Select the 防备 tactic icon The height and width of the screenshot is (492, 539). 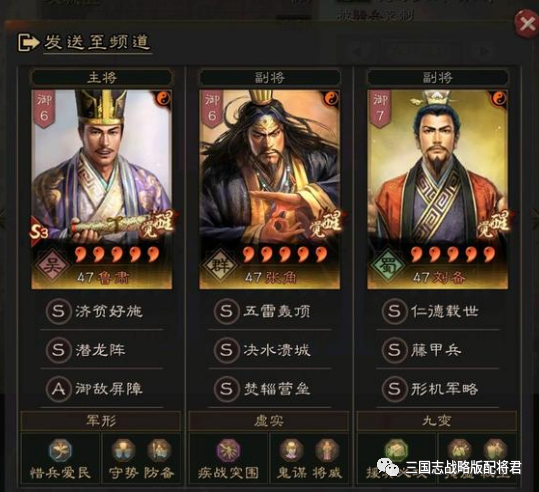pos(158,450)
